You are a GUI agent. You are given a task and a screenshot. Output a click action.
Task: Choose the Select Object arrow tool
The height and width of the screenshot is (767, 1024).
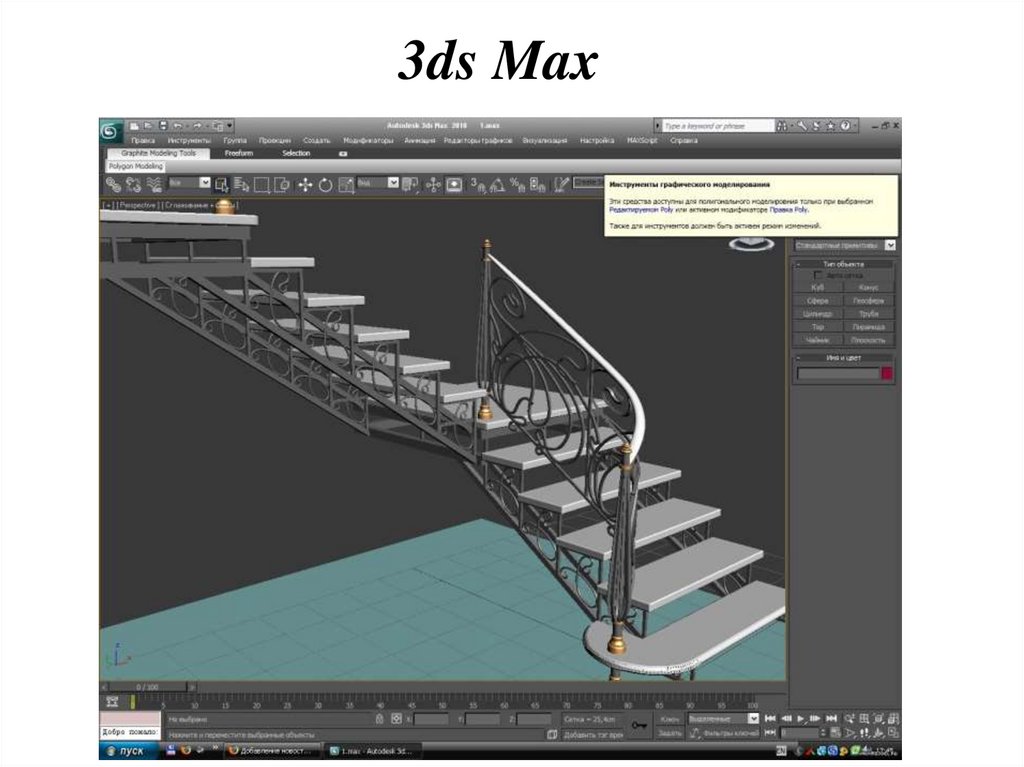221,186
